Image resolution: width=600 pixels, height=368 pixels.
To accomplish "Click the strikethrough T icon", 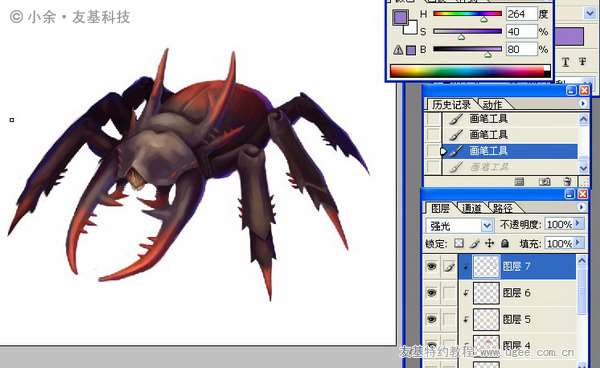I will (582, 62).
